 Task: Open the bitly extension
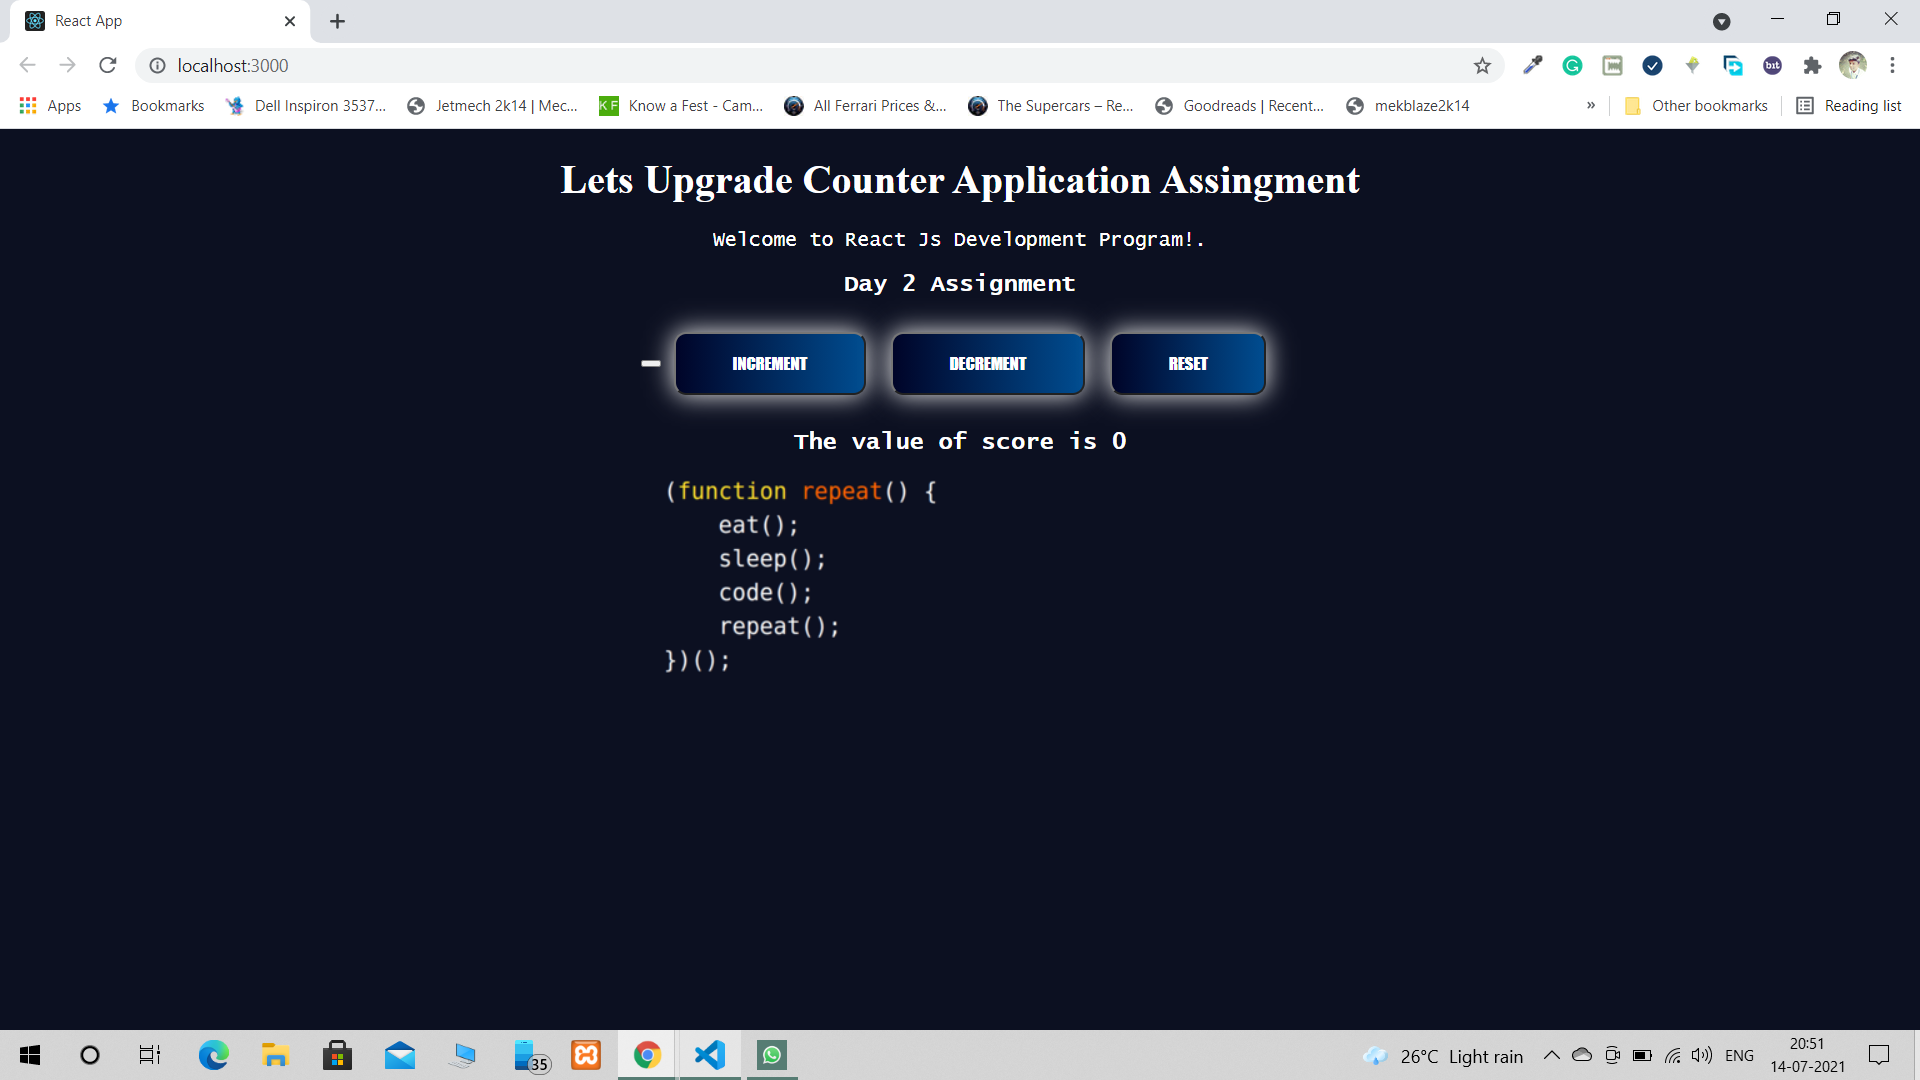click(x=1773, y=65)
